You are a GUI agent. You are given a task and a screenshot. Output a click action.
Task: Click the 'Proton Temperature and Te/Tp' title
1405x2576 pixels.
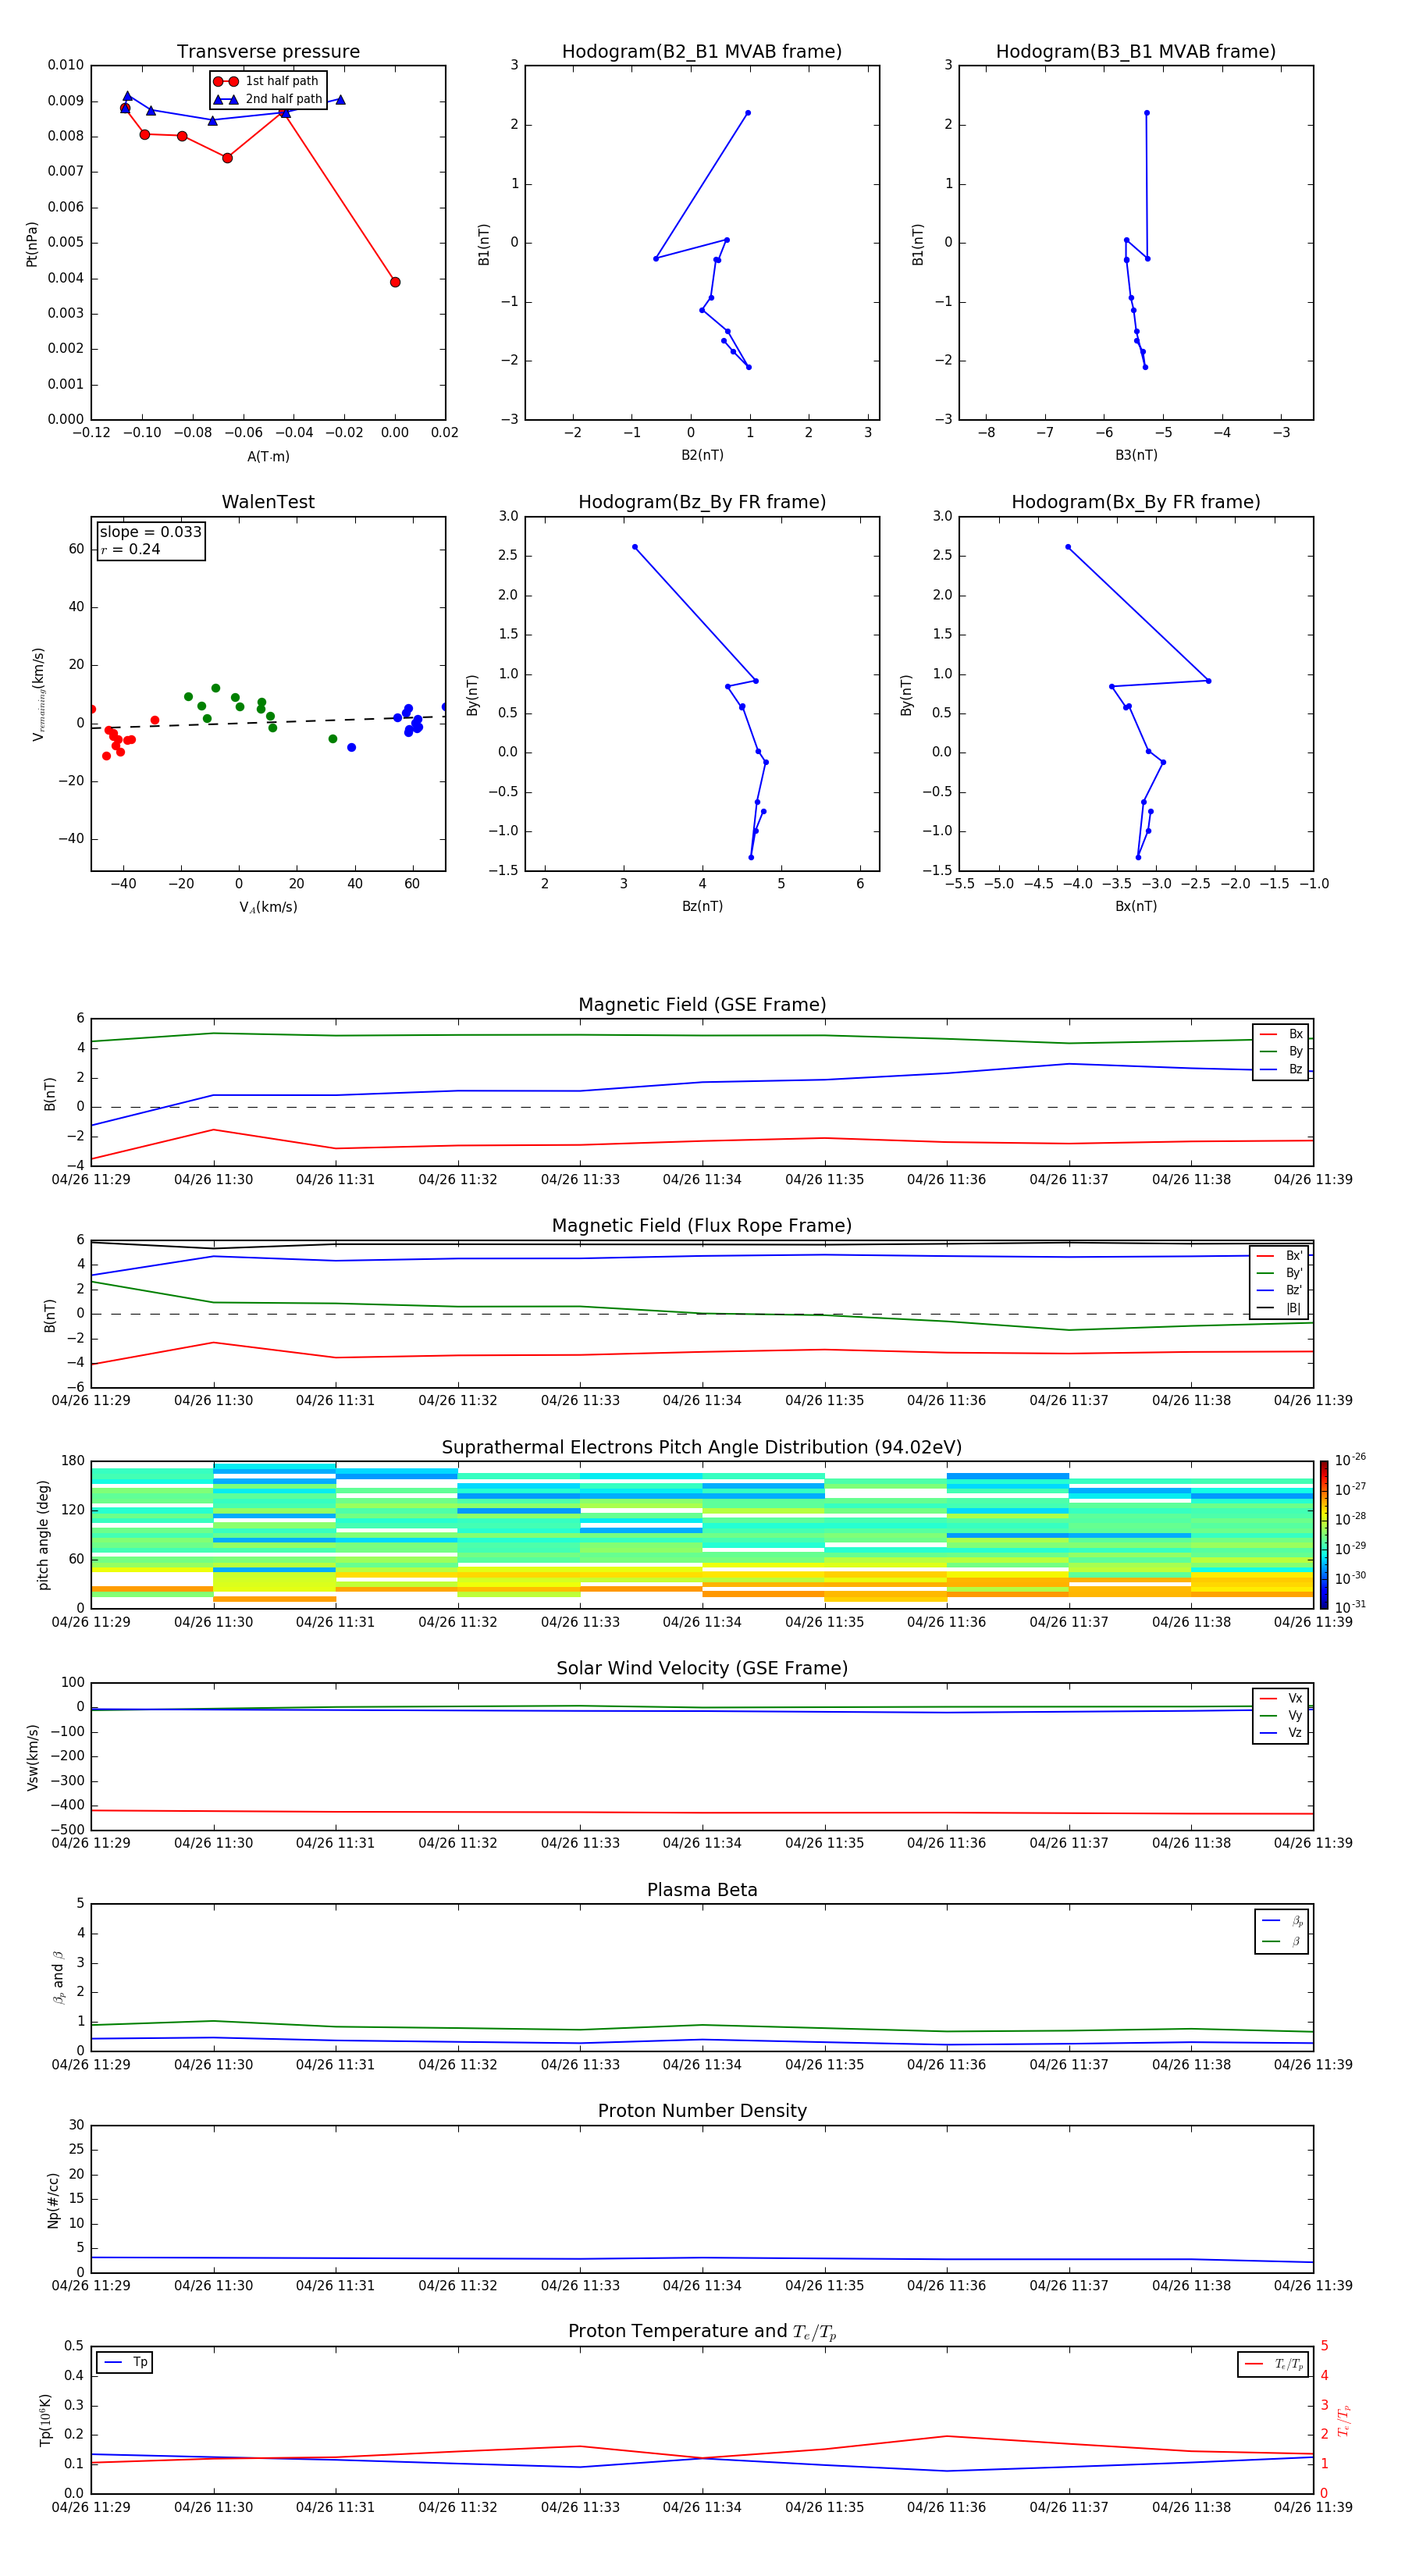point(702,2332)
